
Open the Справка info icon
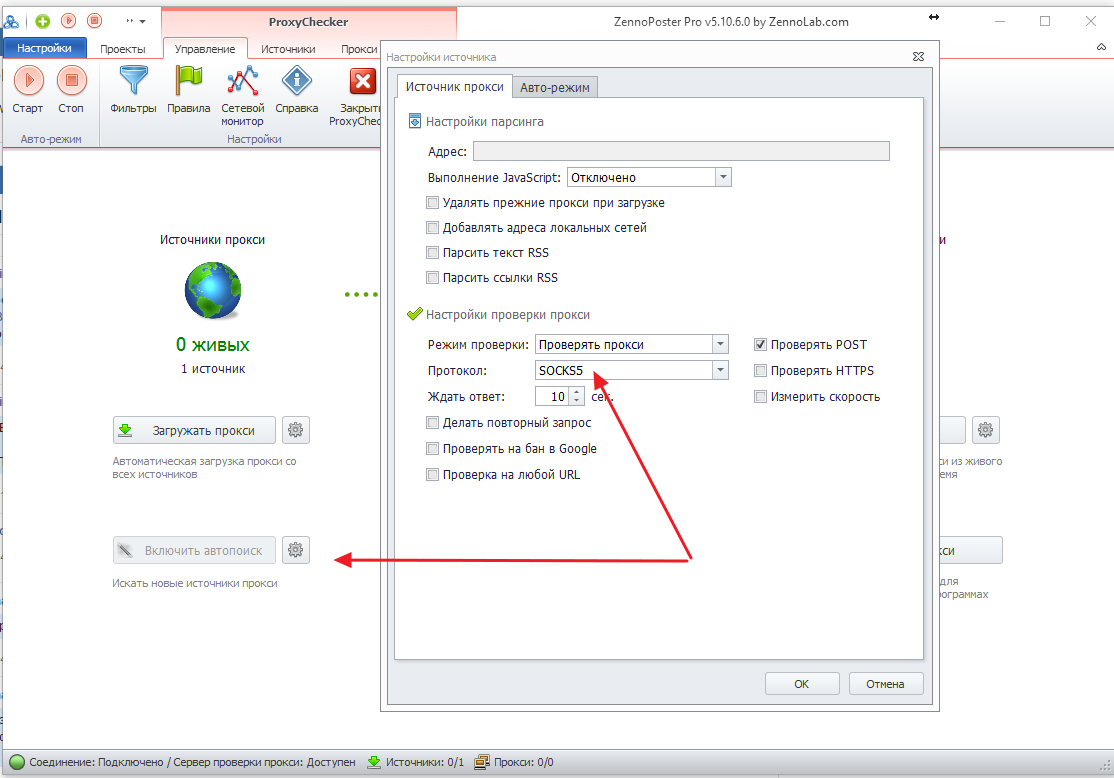(296, 80)
